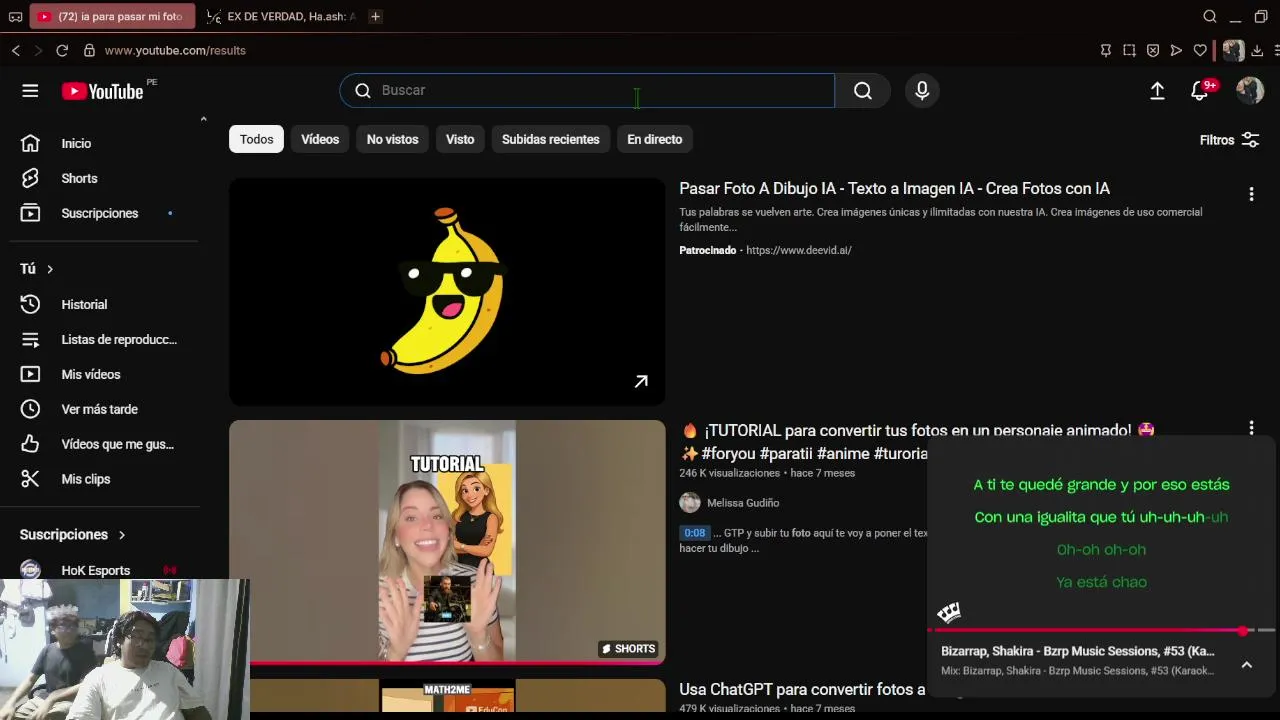Viewport: 1280px width, 720px height.
Task: Select the Todos filter chip
Action: (x=256, y=139)
